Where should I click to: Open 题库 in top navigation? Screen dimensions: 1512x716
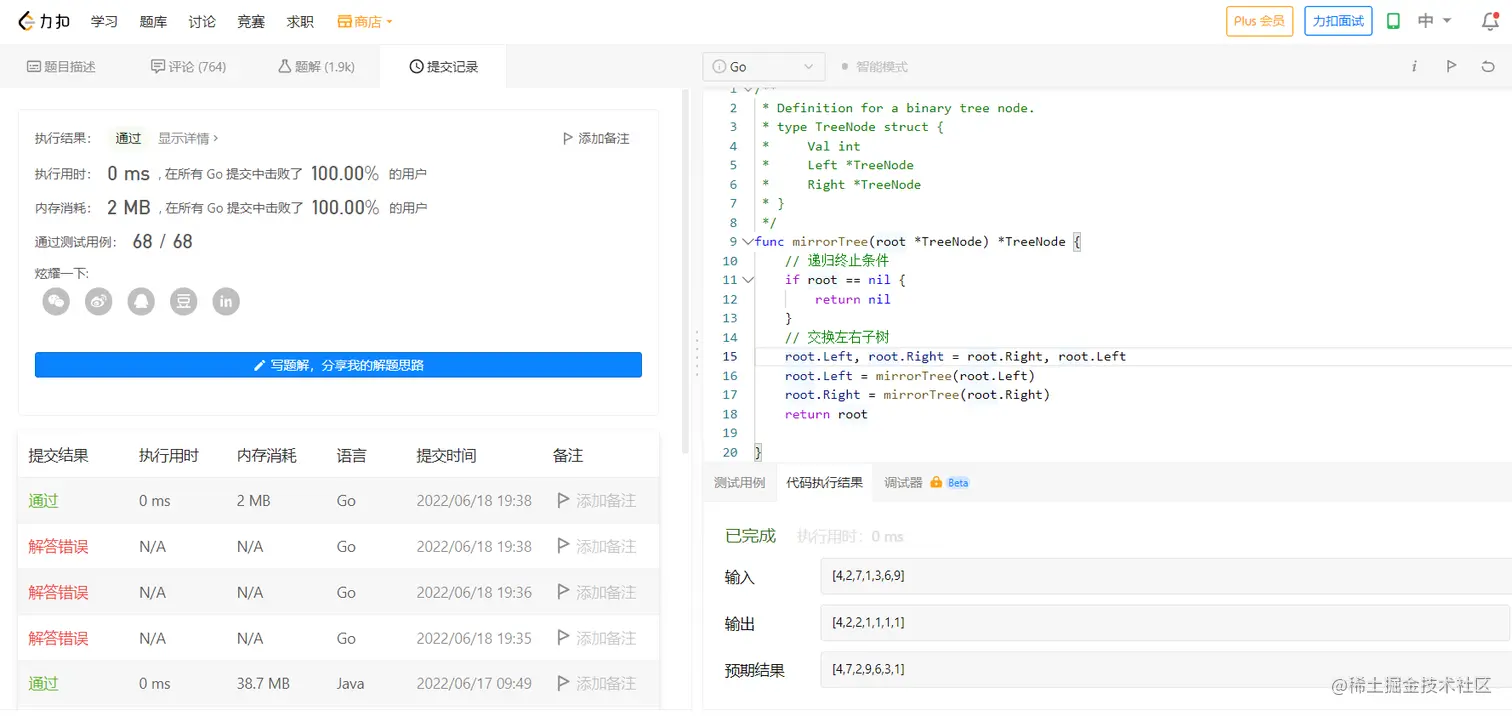153,21
